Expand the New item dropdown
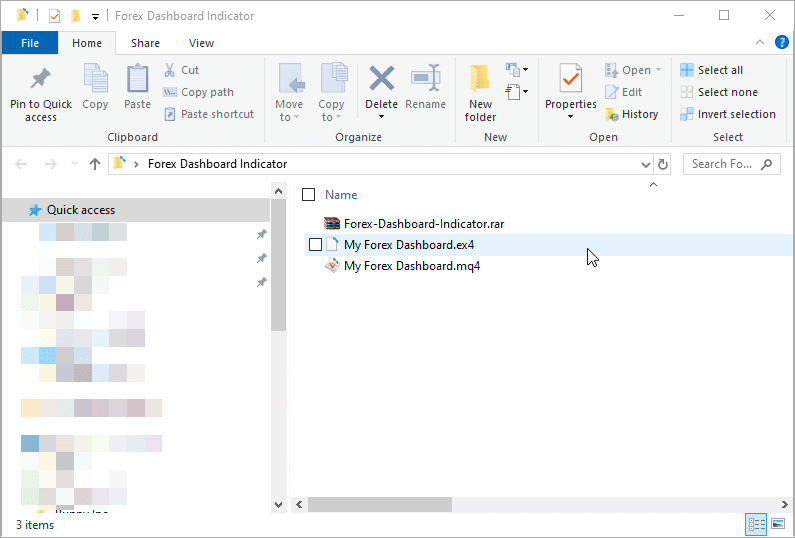795x538 pixels. point(517,69)
